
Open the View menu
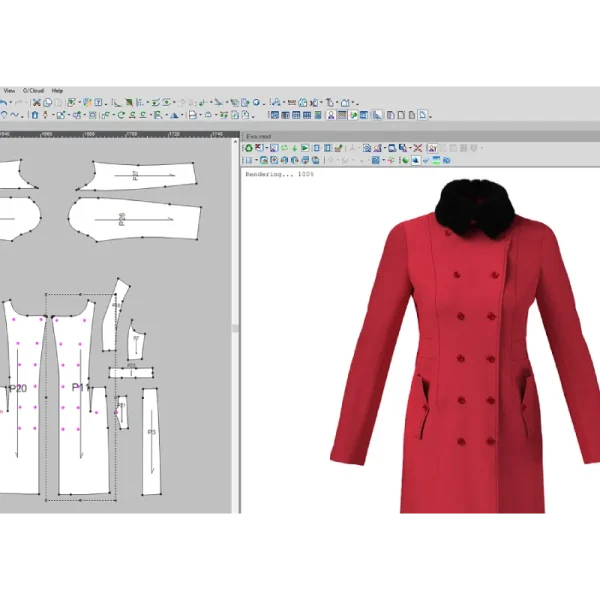coord(9,91)
